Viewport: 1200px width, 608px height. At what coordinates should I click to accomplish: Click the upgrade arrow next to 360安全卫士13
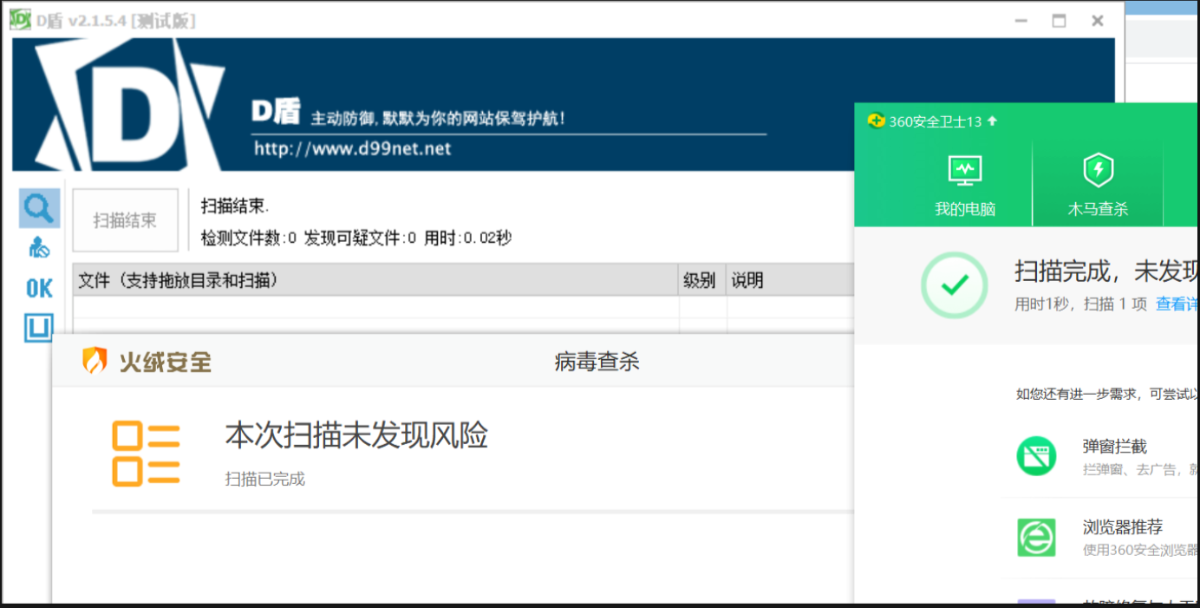coord(992,121)
